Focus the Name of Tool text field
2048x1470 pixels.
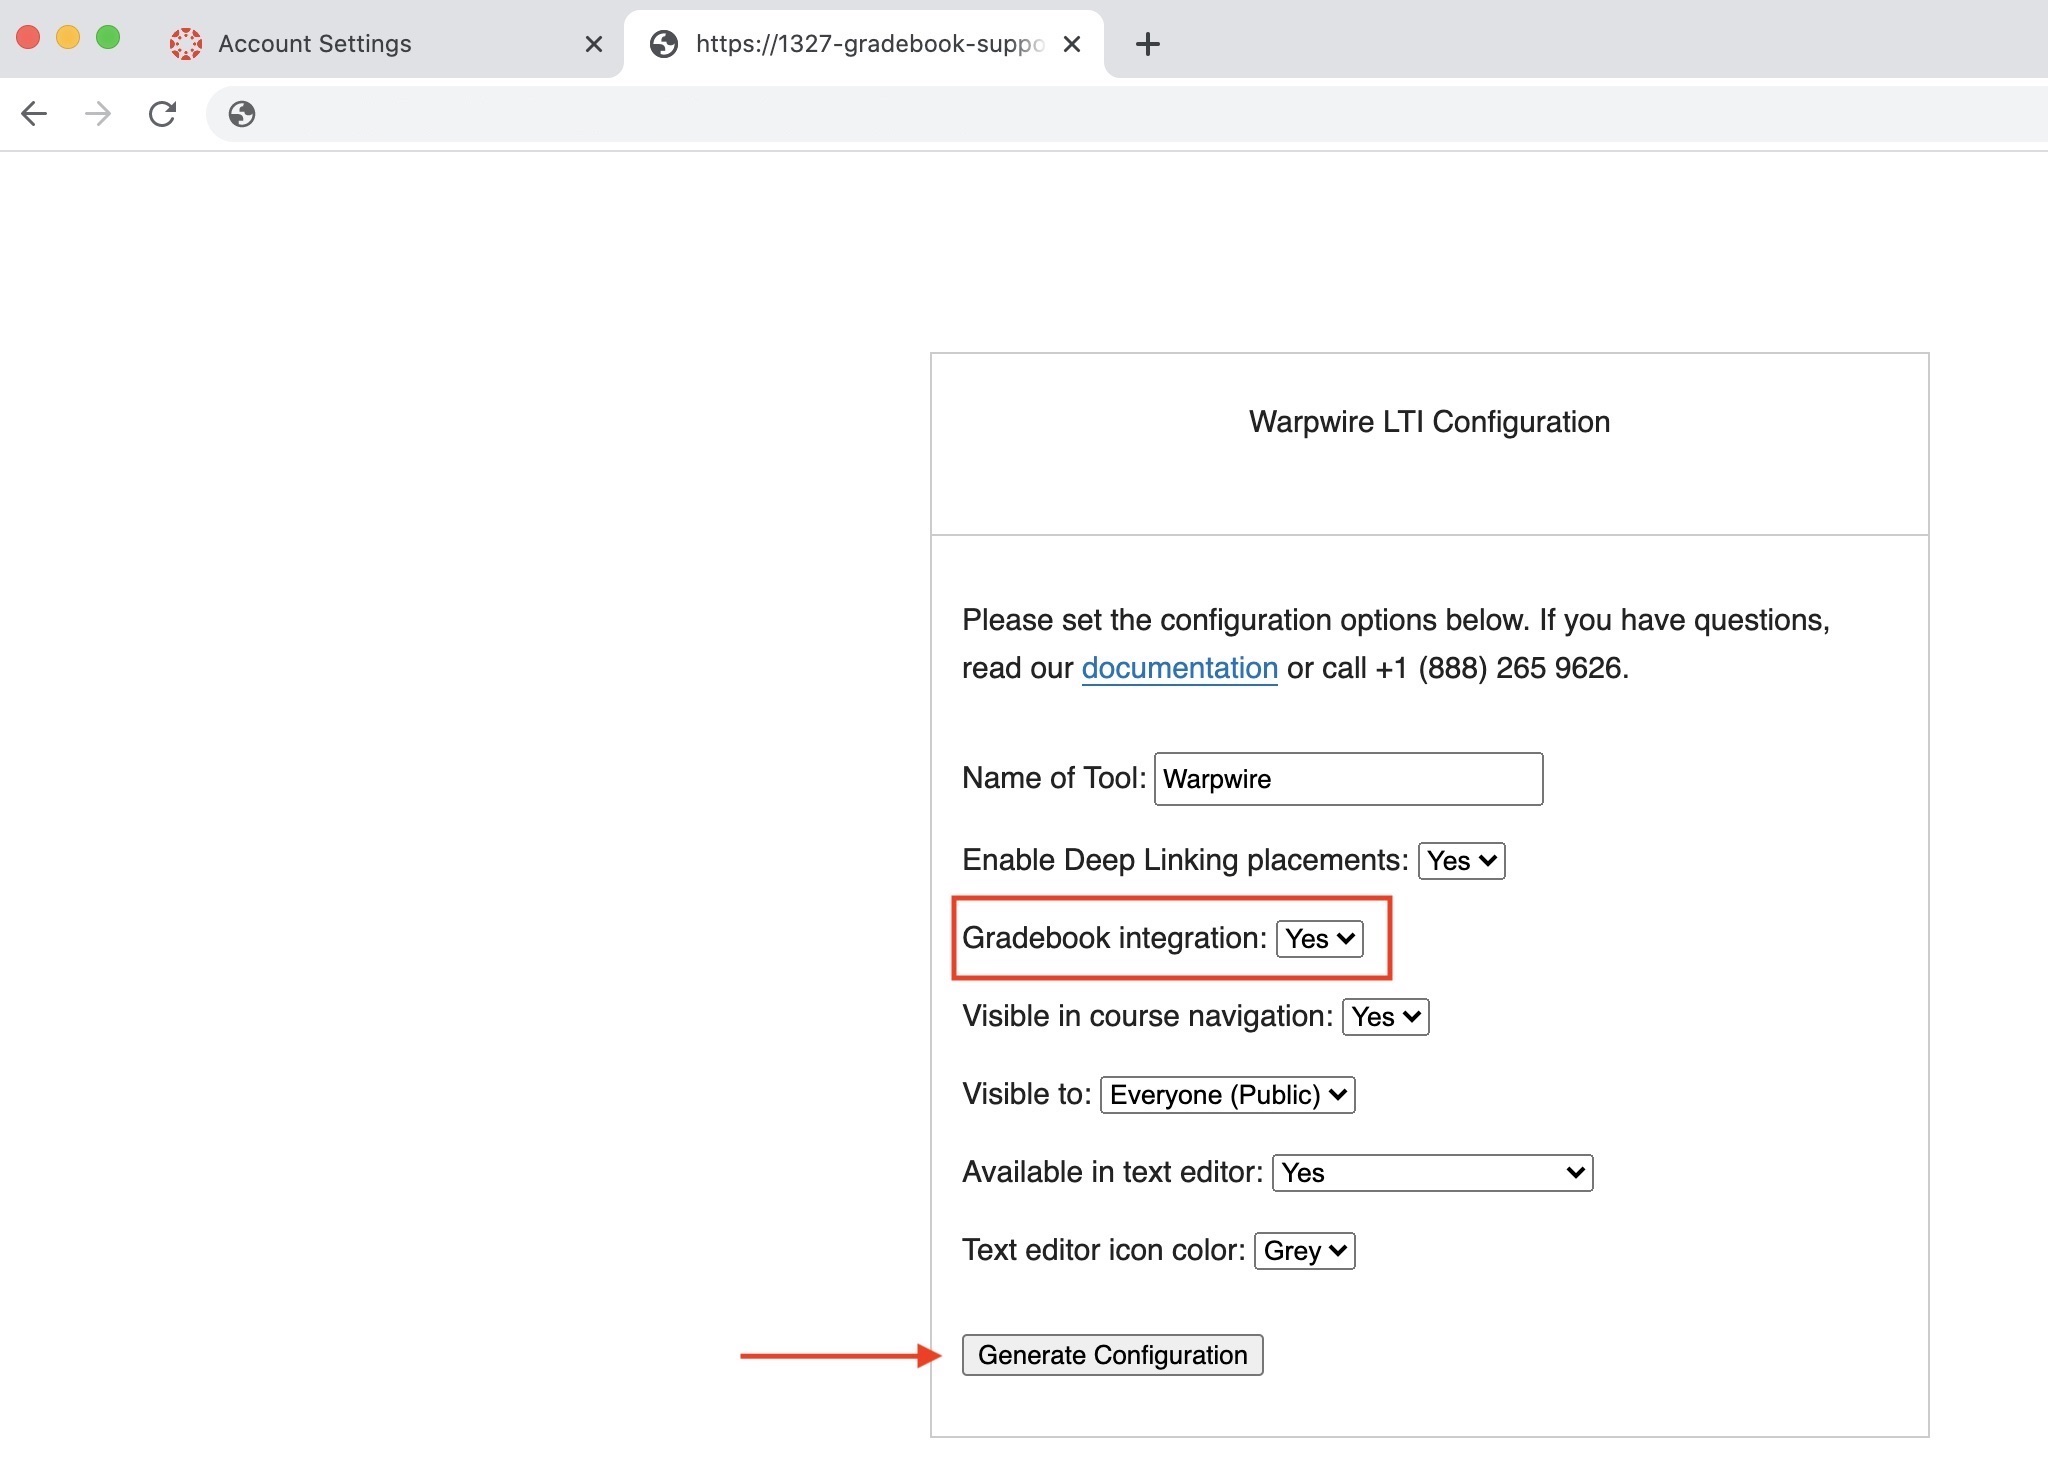1347,779
